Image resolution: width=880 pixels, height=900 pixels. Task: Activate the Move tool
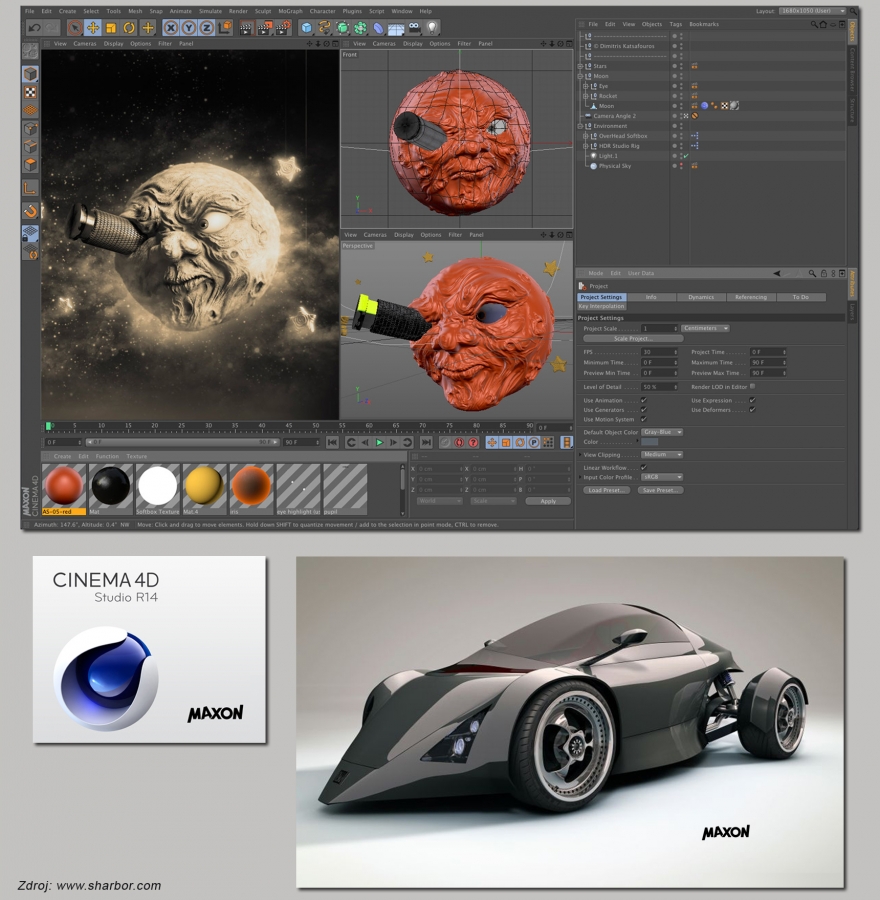(93, 28)
